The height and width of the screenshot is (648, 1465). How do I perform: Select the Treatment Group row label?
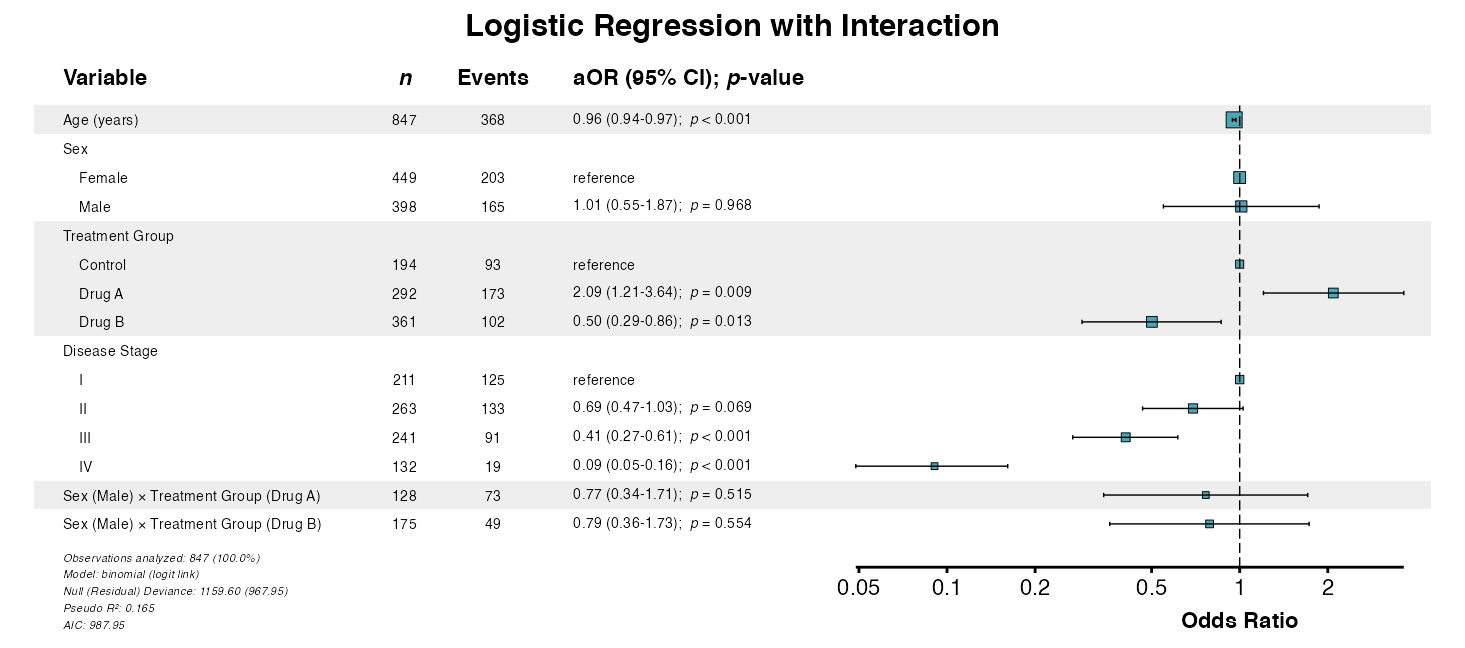click(118, 236)
